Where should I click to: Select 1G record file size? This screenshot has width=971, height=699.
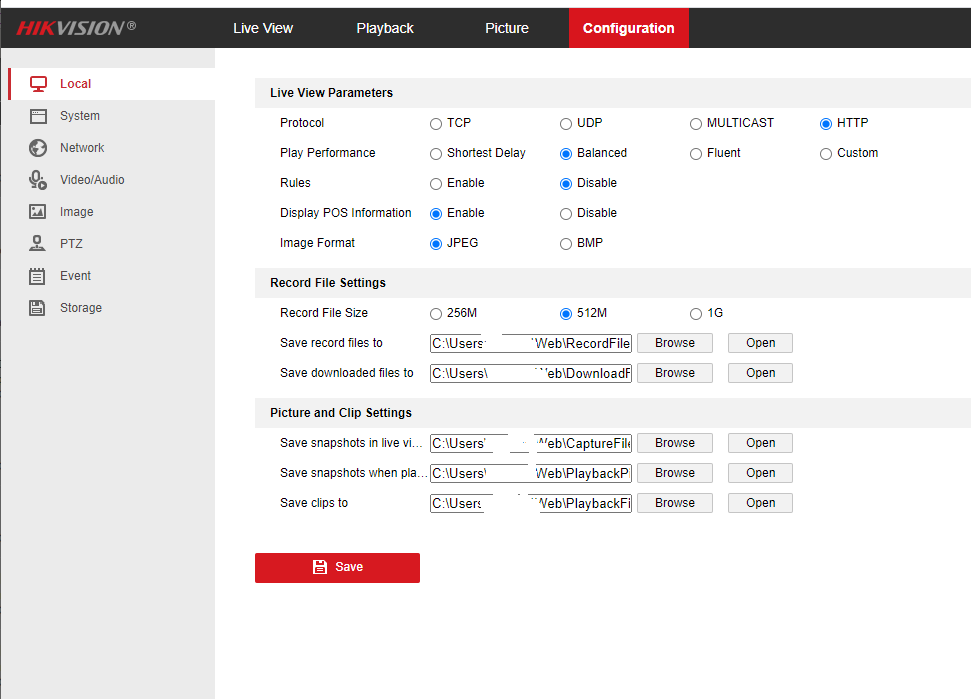pyautogui.click(x=696, y=314)
